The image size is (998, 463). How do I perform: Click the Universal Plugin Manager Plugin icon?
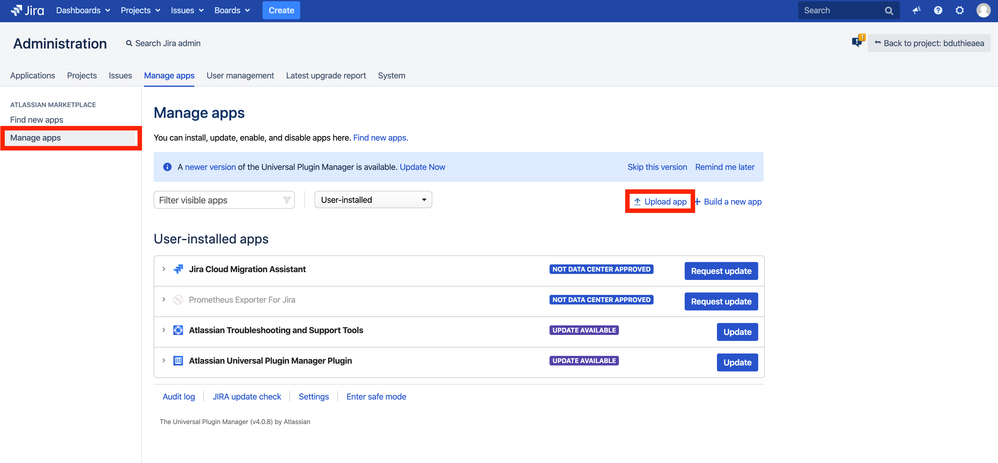point(178,361)
